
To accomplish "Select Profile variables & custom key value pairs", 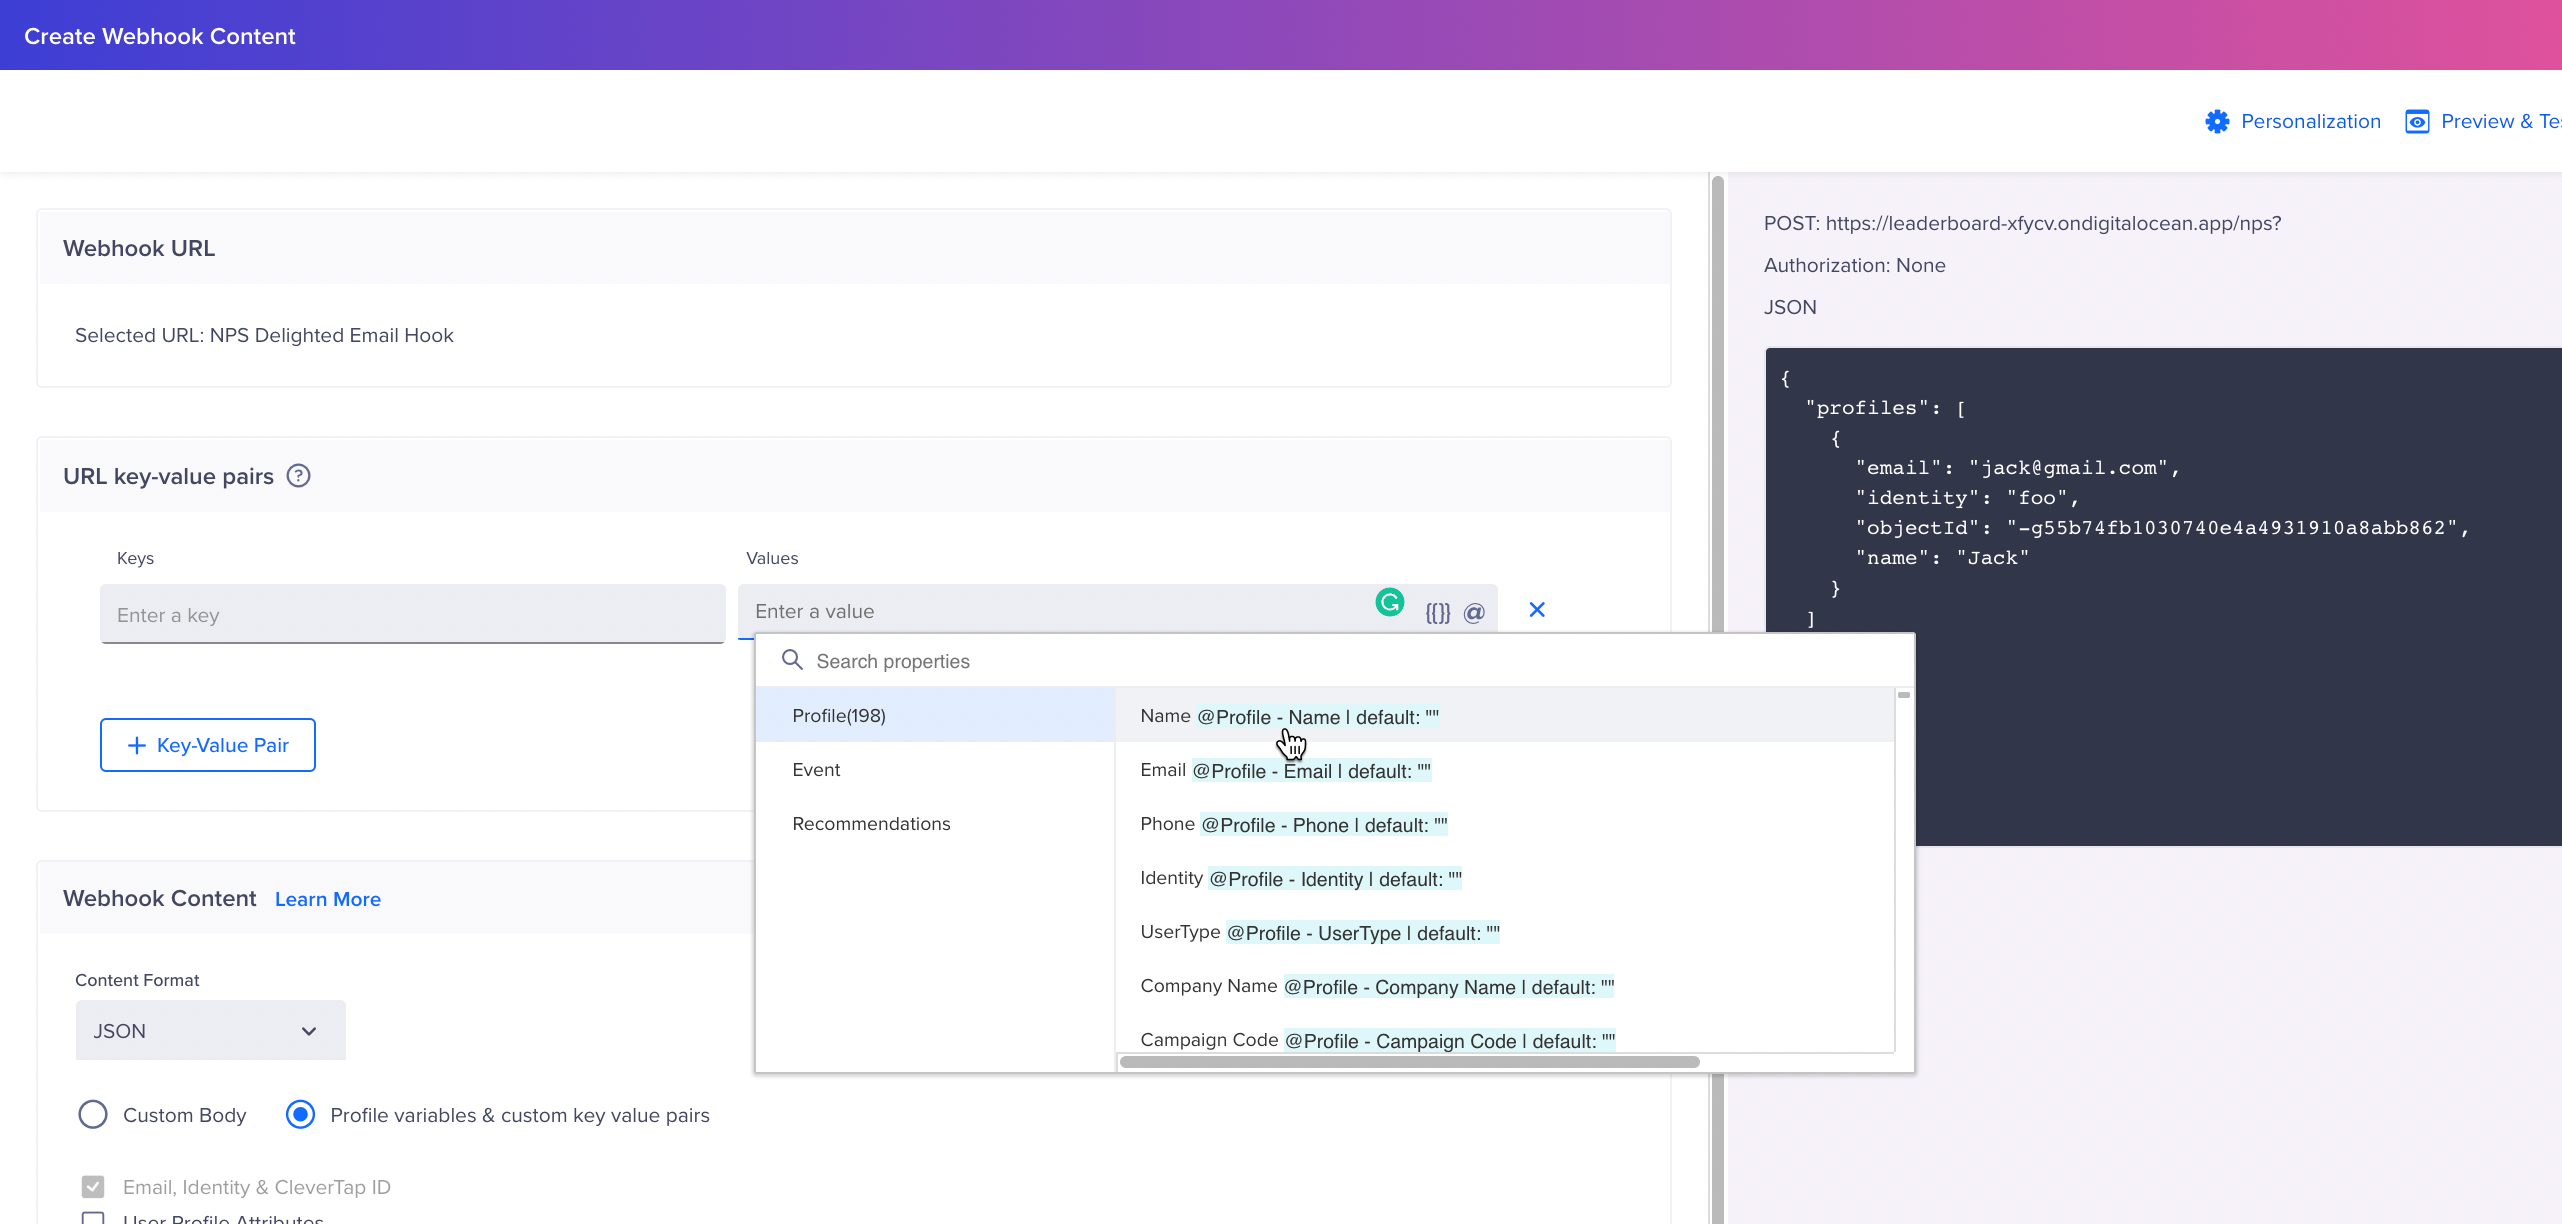I will (300, 1114).
